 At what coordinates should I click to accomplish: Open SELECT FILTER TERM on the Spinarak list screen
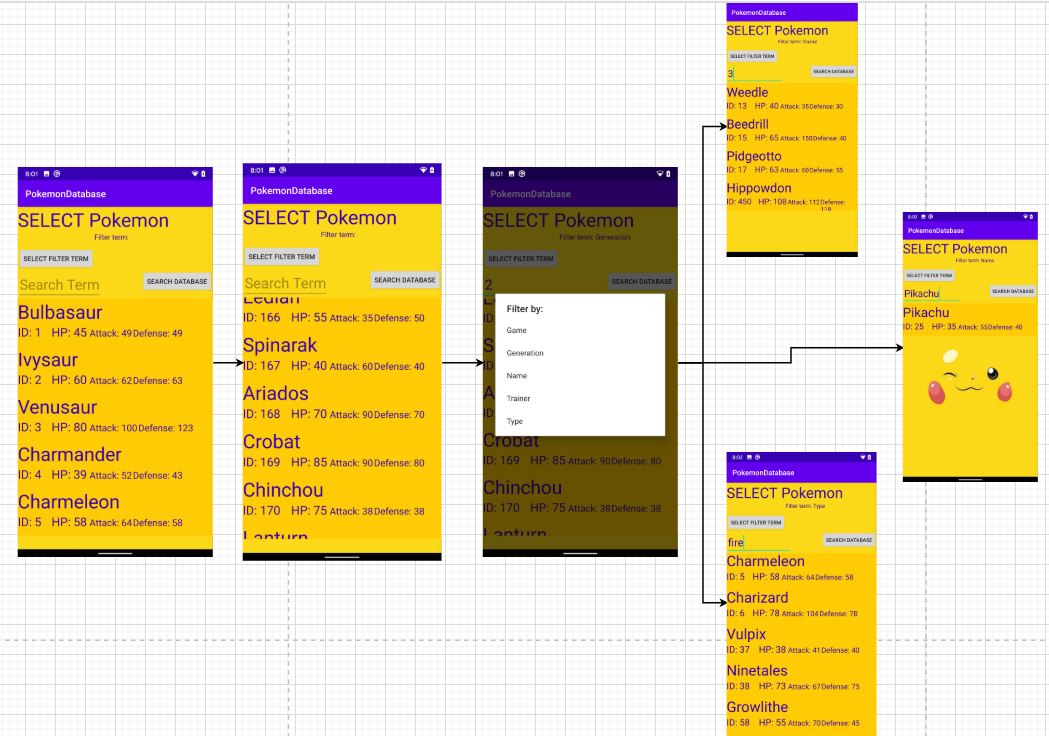point(282,256)
